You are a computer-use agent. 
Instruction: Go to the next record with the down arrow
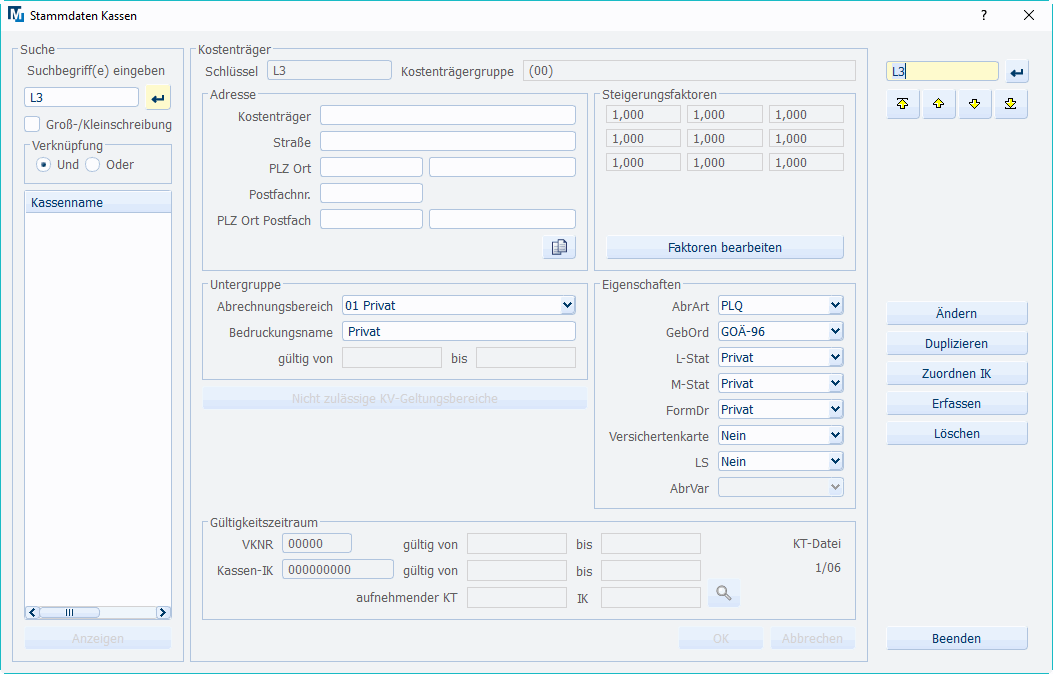click(x=975, y=104)
